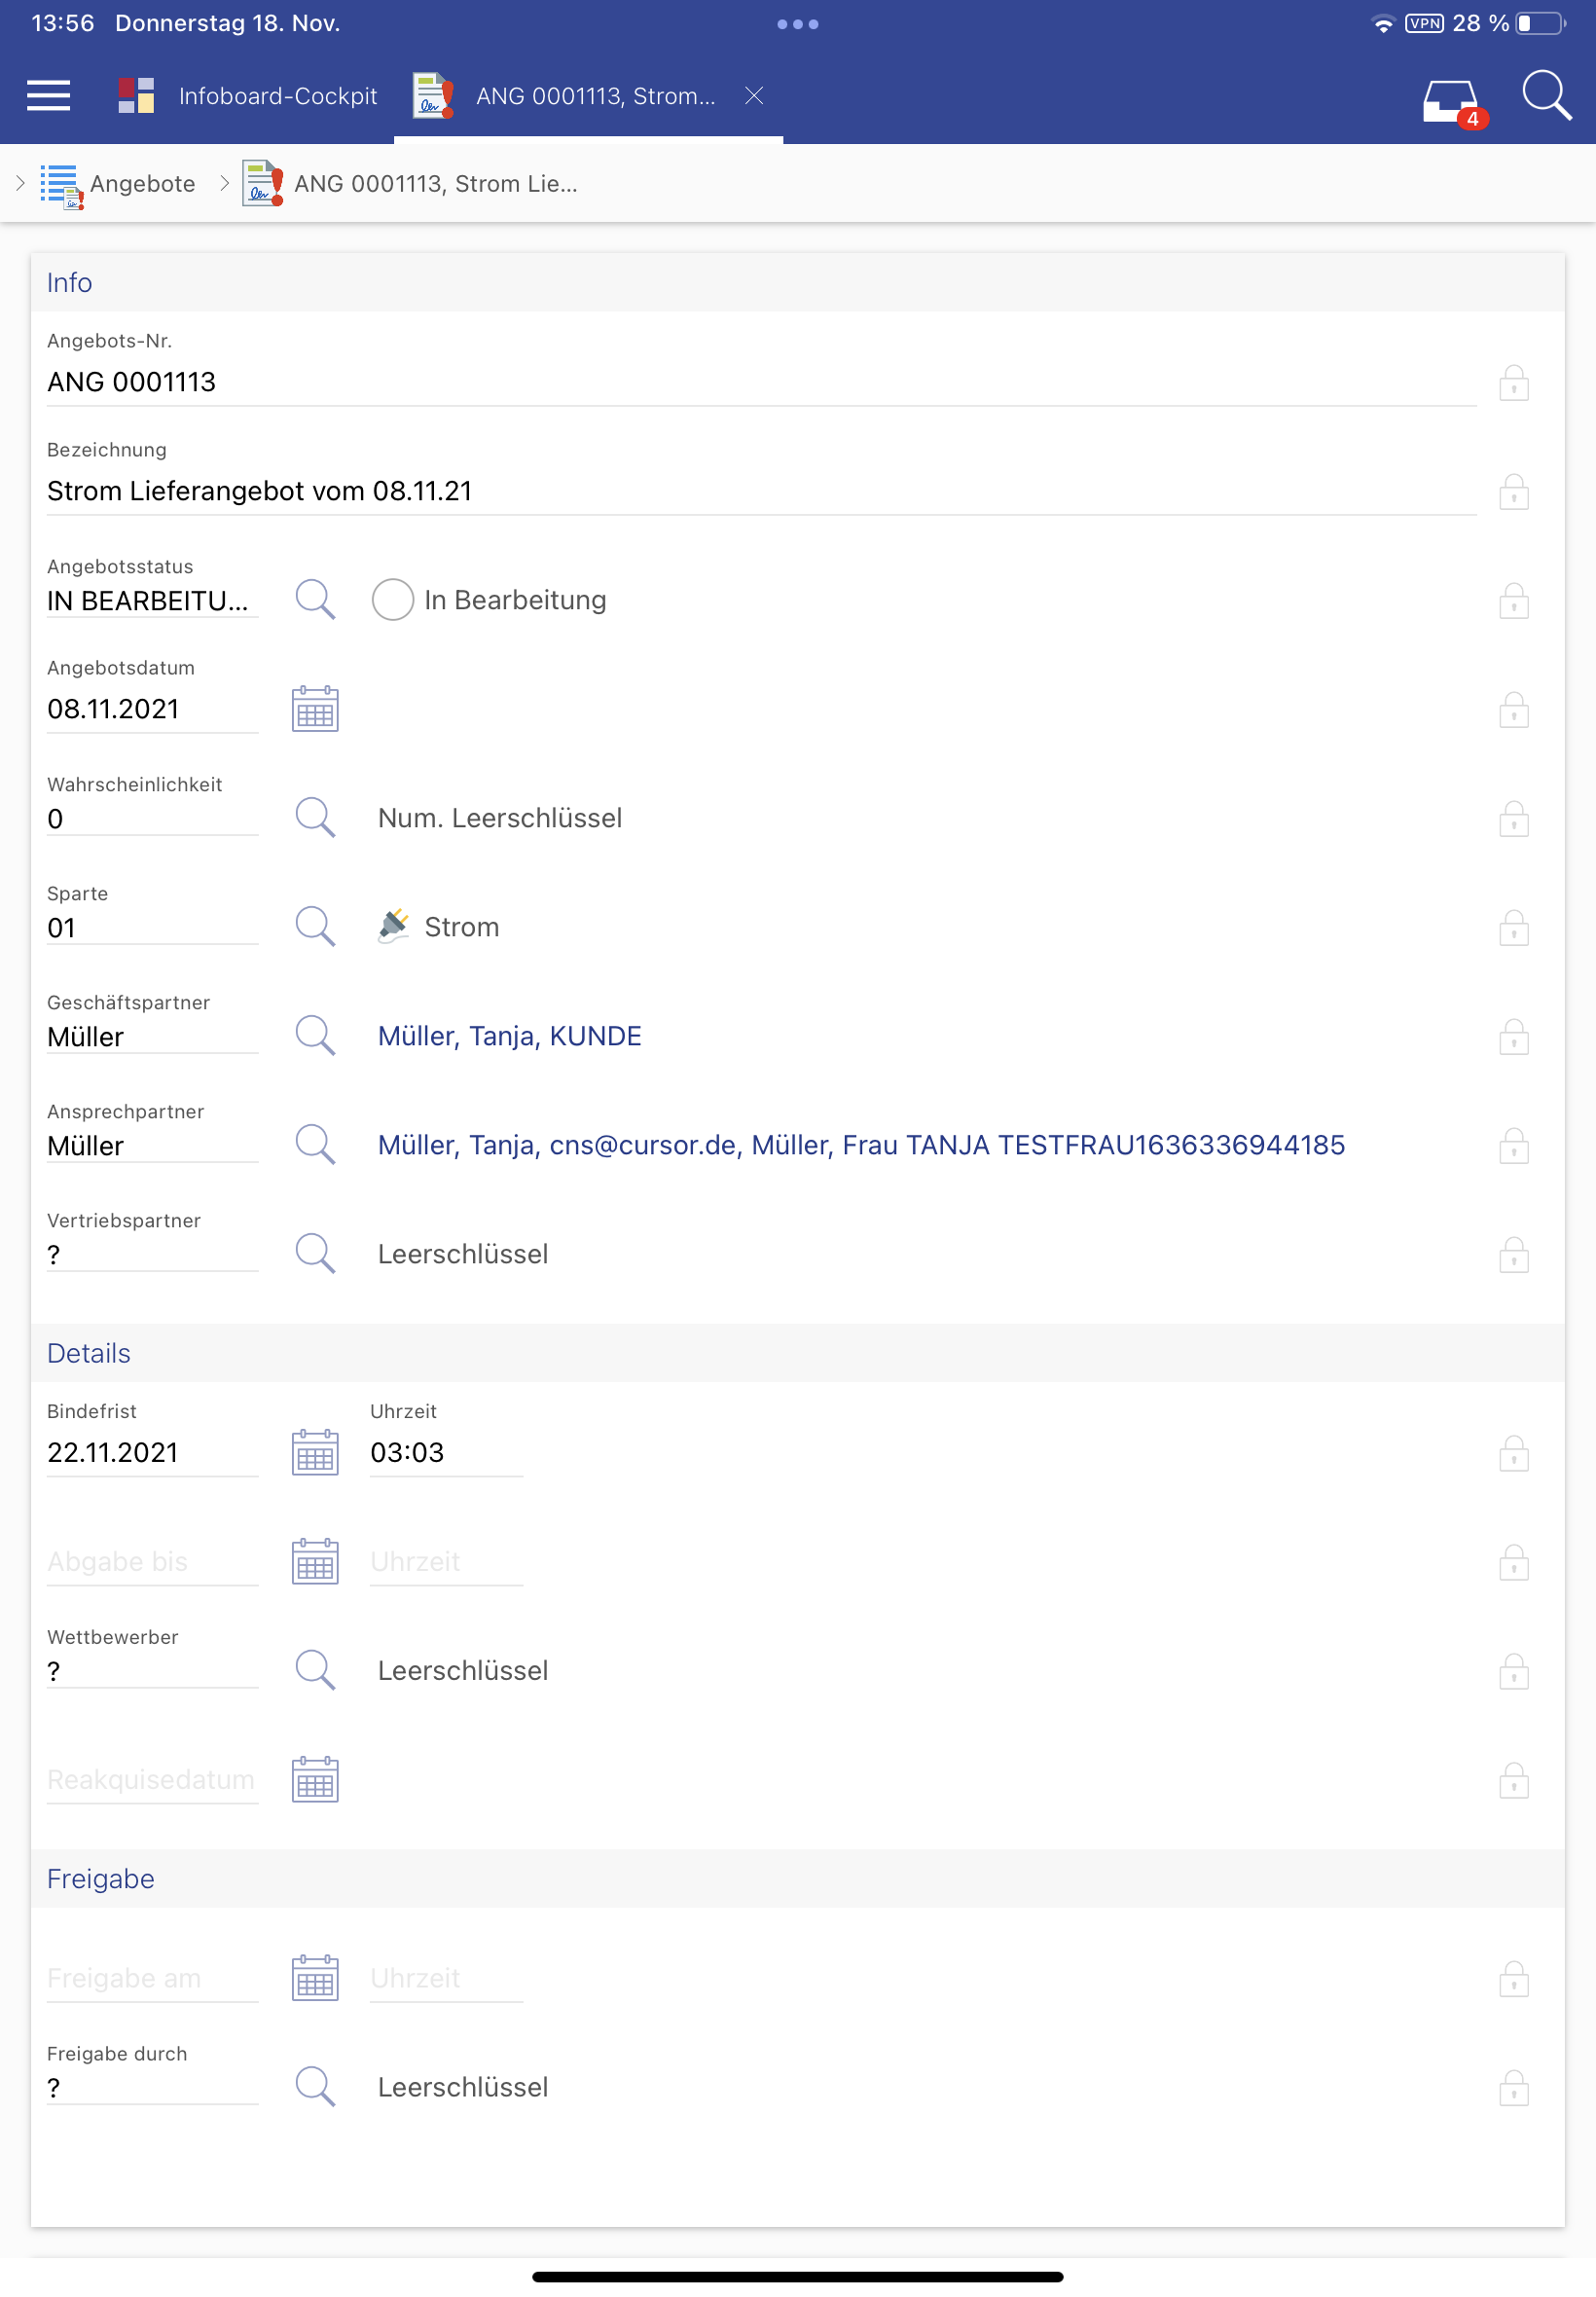Select the In Bearbeitung radio circle
Viewport: 1596px width, 2297px height.
[393, 600]
